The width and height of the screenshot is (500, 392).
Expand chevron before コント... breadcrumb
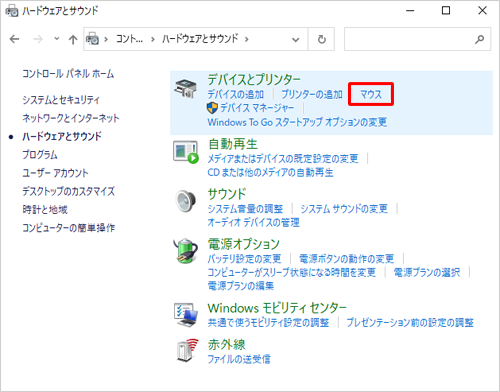pyautogui.click(x=106, y=39)
